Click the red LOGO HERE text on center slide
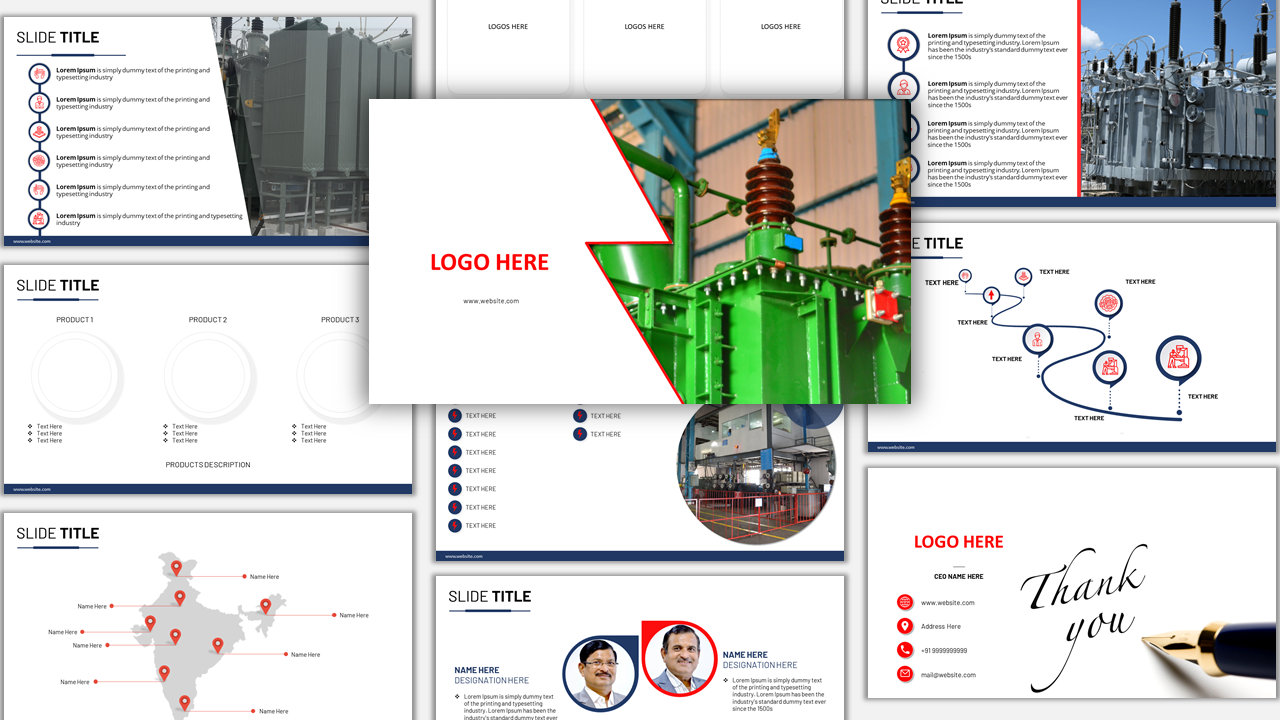 489,262
